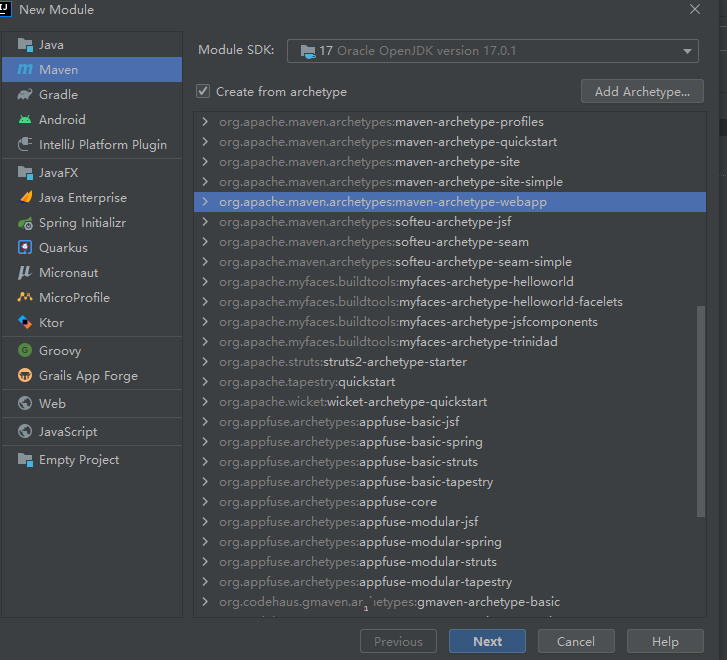Screen dimensions: 727x660
Task: Select softeu-archetype-seam row
Action: pyautogui.click(x=450, y=242)
